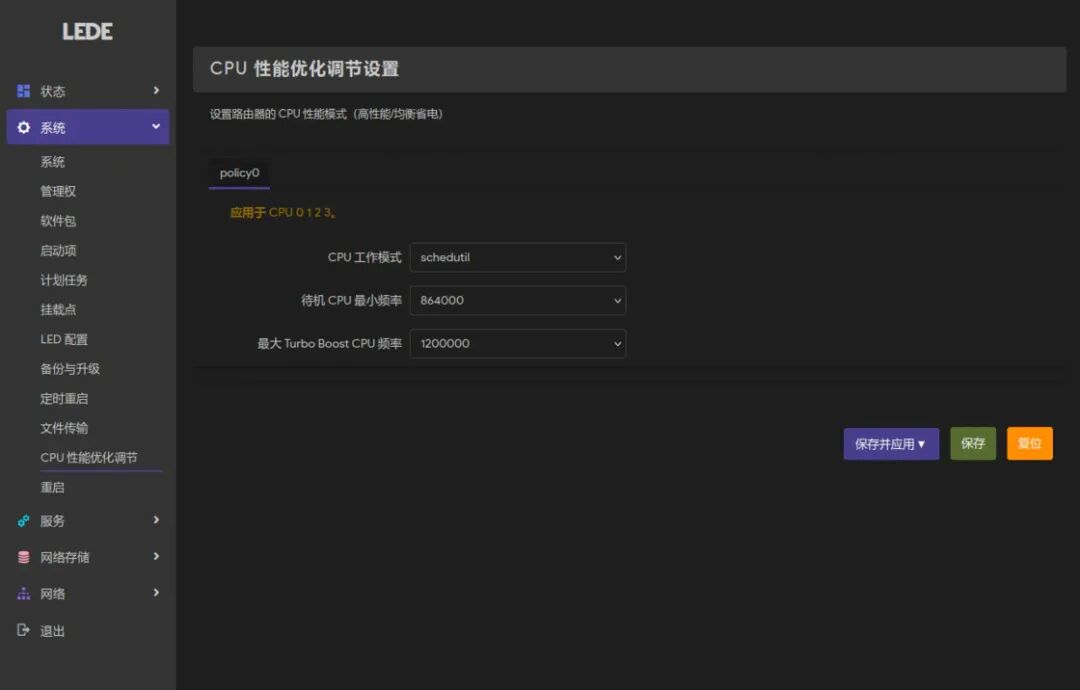
Task: Click the LEDE logo
Action: (87, 31)
